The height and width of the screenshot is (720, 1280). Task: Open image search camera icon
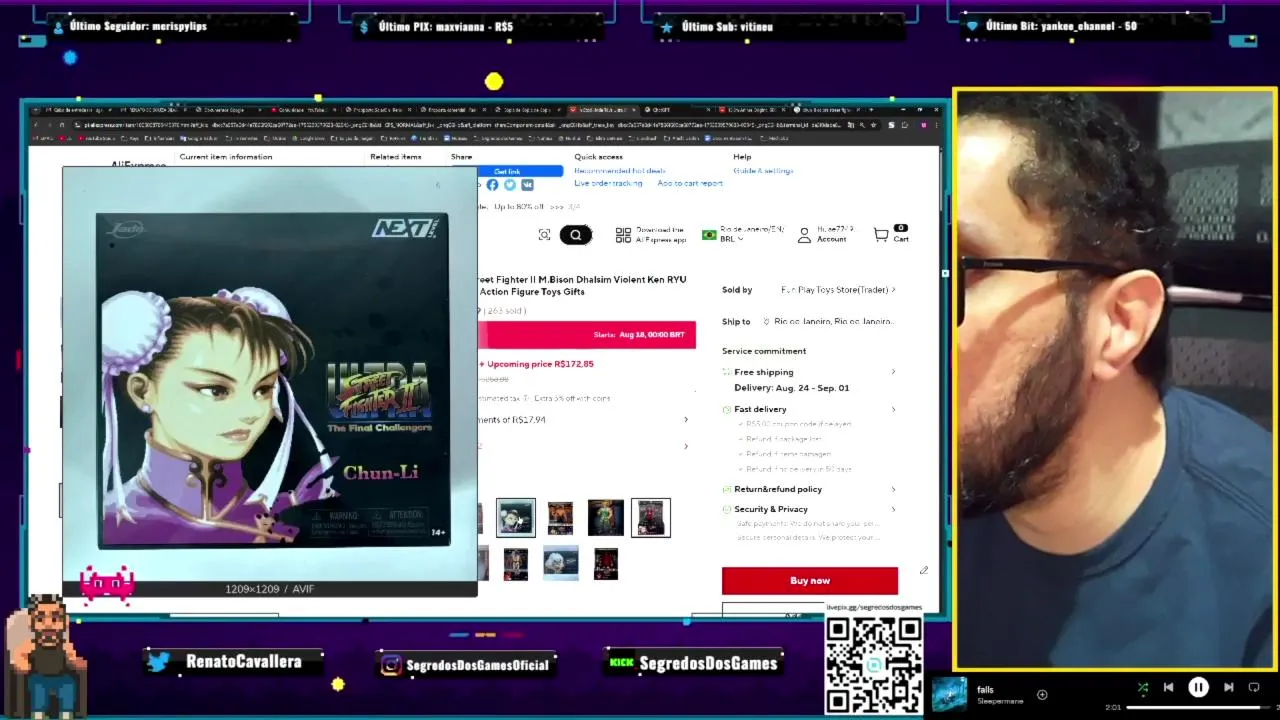[x=544, y=235]
